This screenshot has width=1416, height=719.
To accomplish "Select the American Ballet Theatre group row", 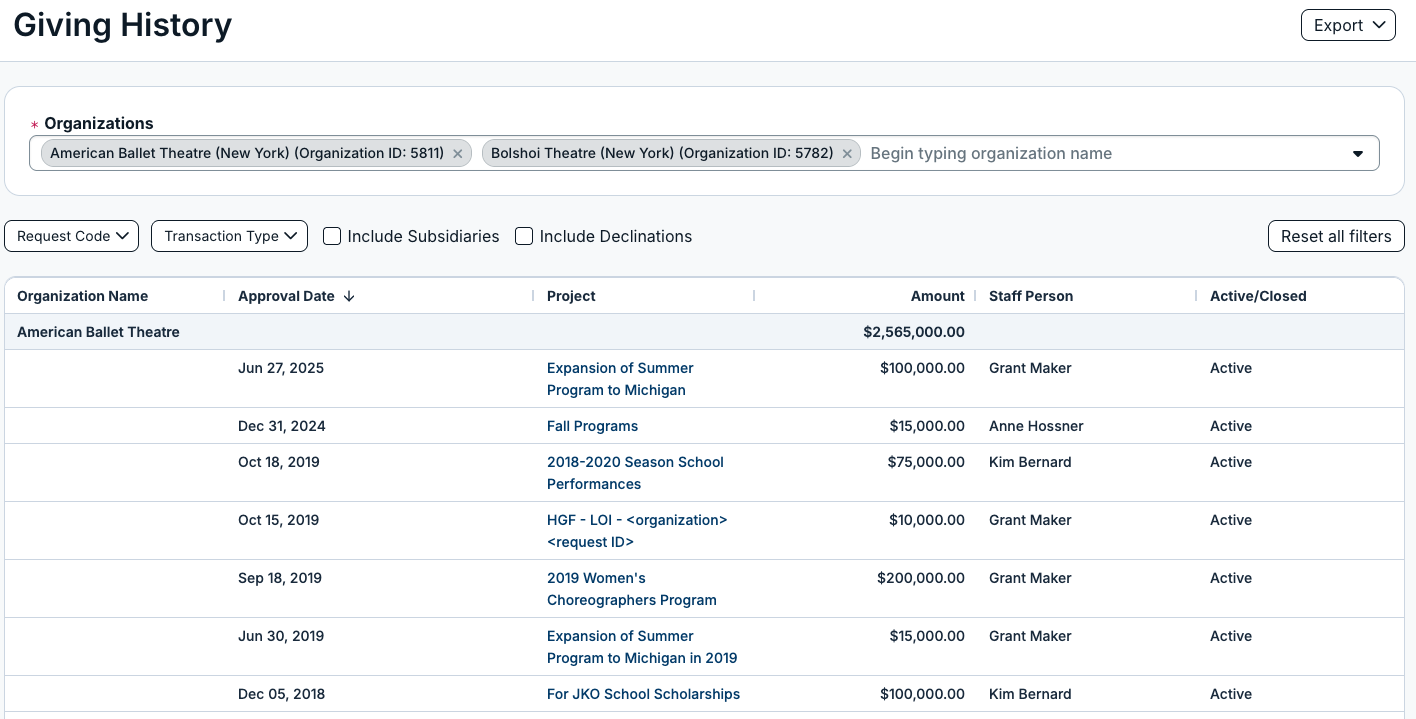I will click(x=704, y=332).
